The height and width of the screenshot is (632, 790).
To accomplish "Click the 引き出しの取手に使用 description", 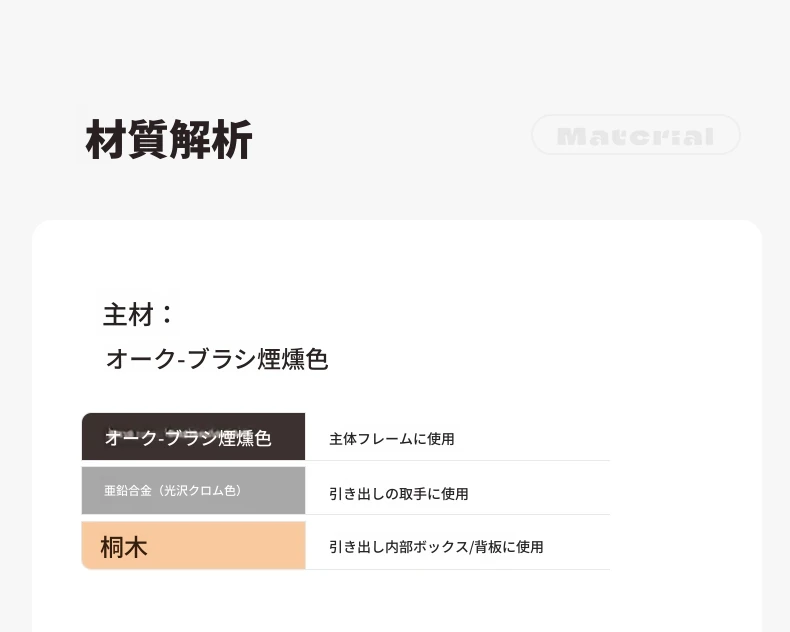I will [399, 494].
